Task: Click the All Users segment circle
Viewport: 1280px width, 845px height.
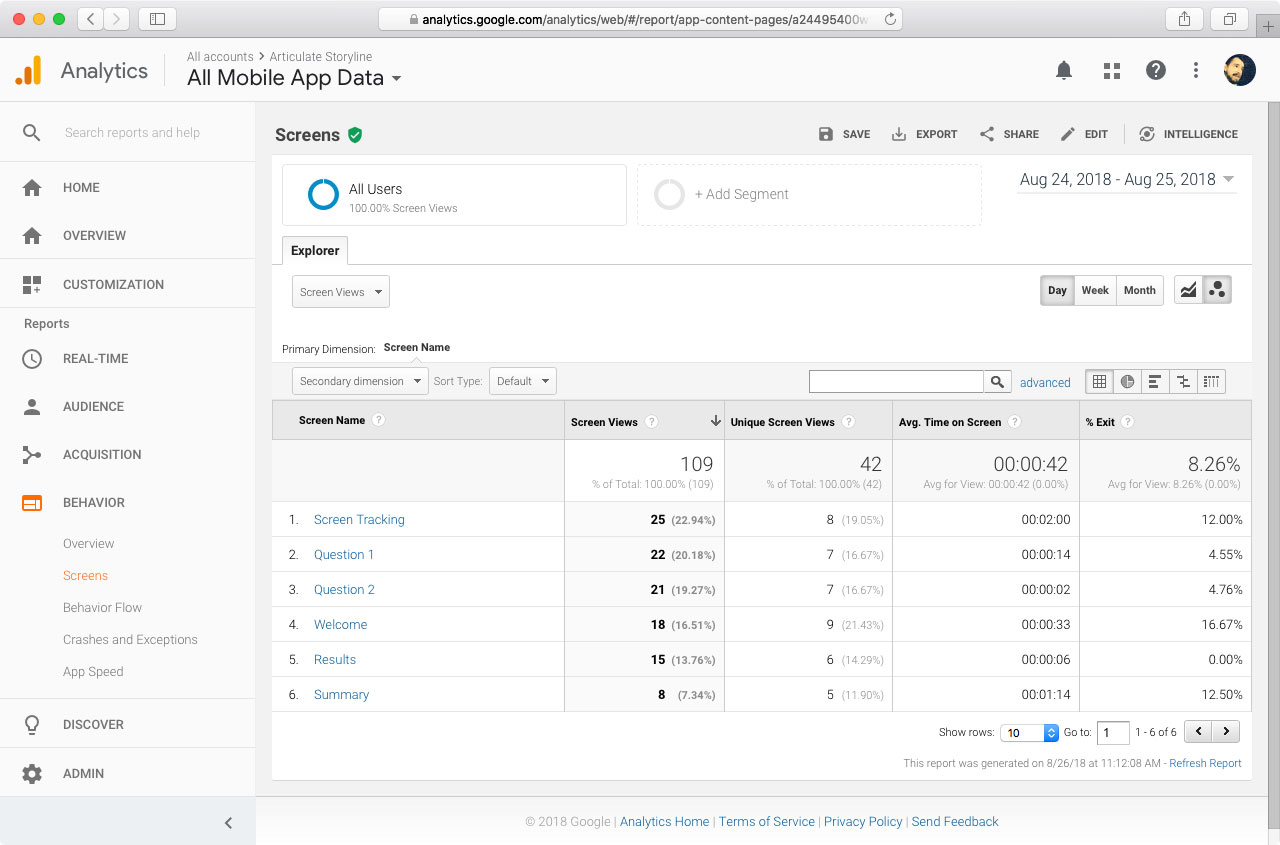Action: [323, 194]
